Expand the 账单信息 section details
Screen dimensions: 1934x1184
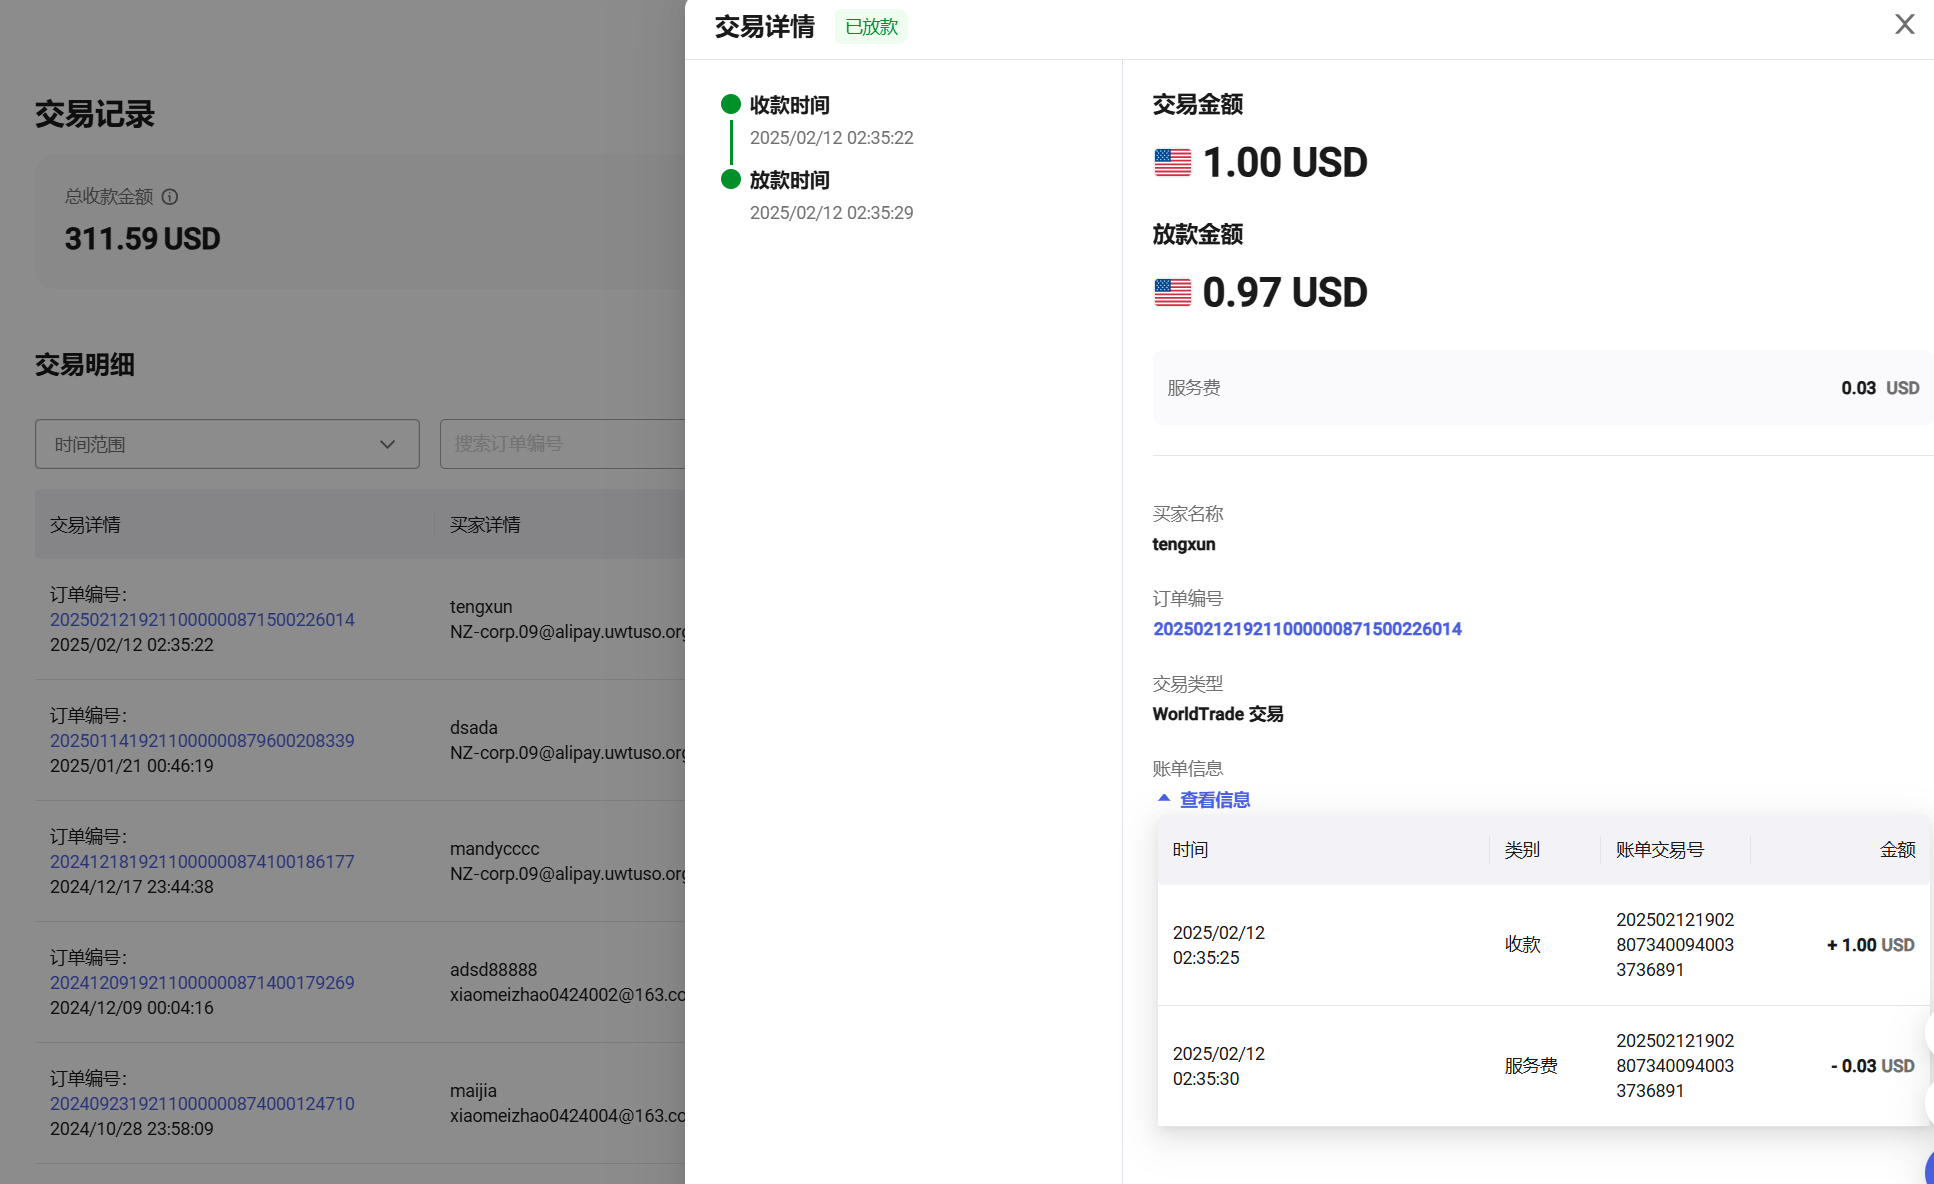coord(1214,799)
